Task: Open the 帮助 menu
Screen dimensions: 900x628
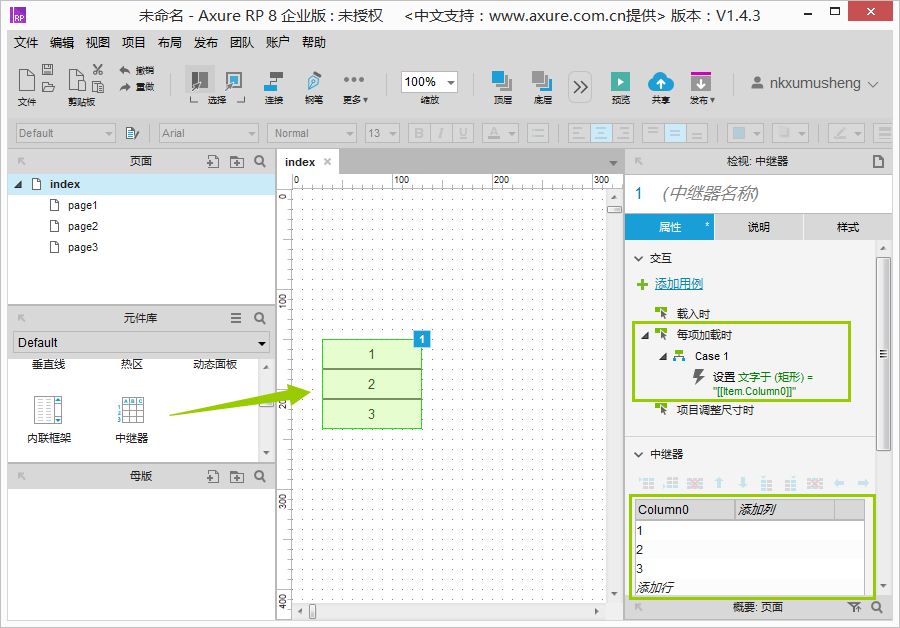Action: coord(313,42)
